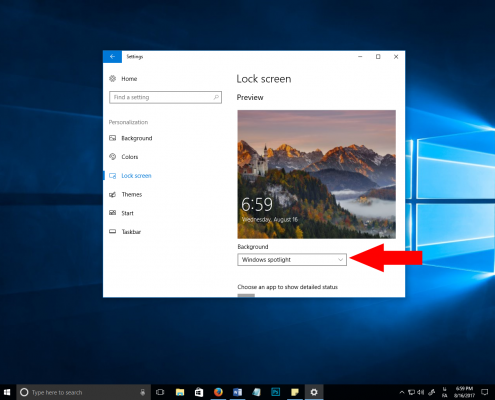Show hidden system tray icons chevron
495x400 pixels.
402,392
